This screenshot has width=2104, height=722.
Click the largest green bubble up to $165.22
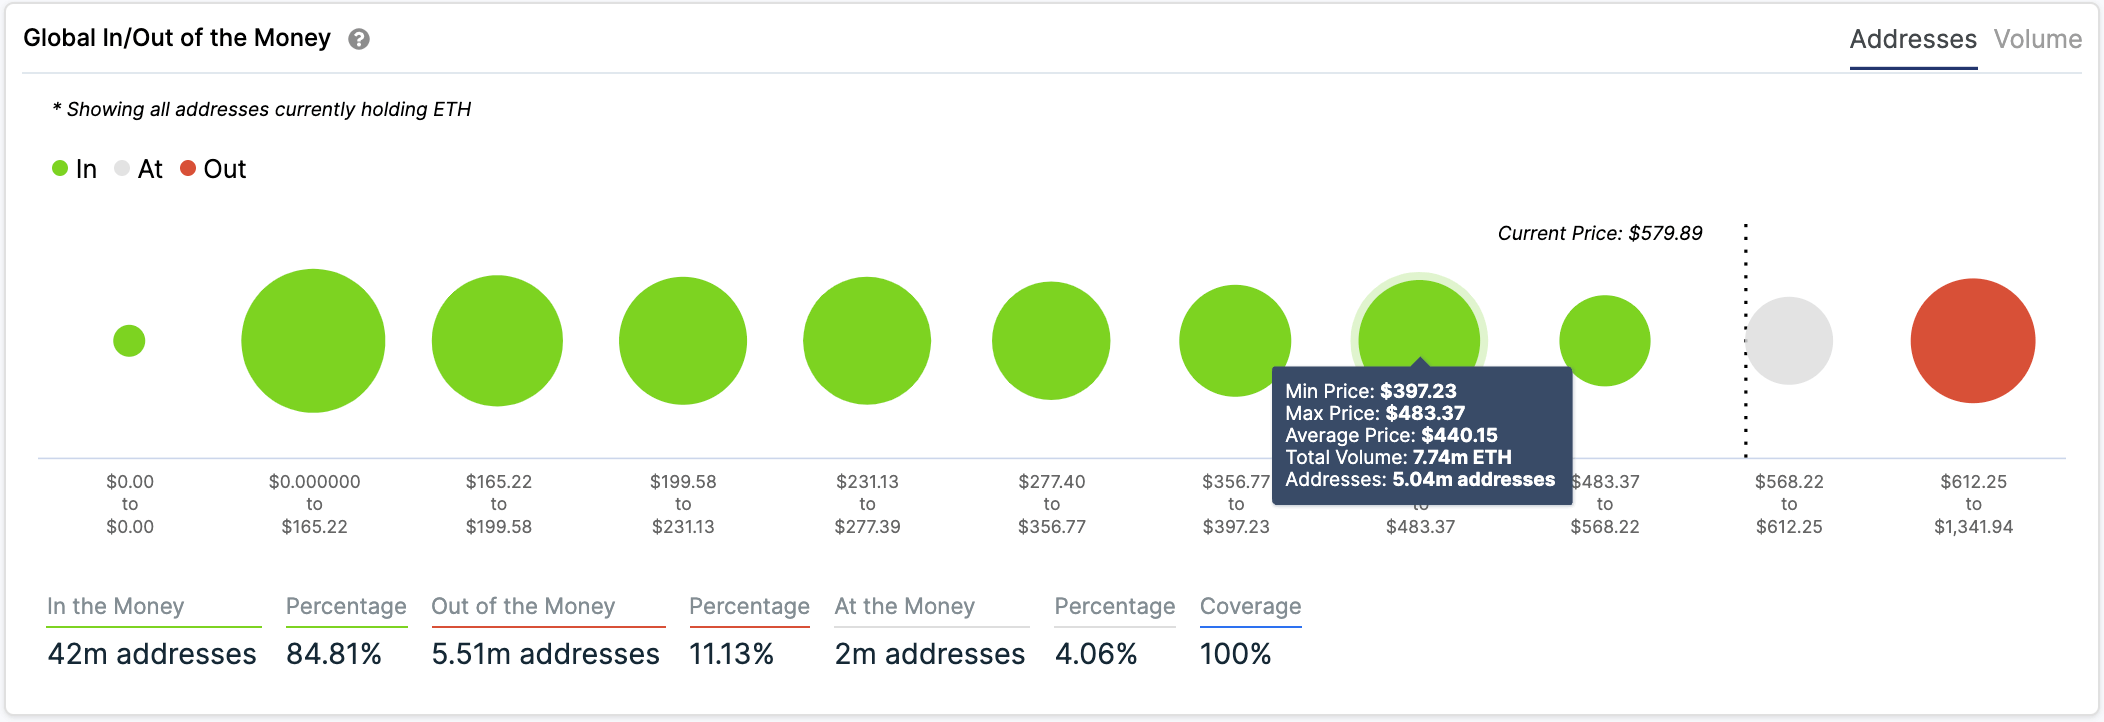313,341
